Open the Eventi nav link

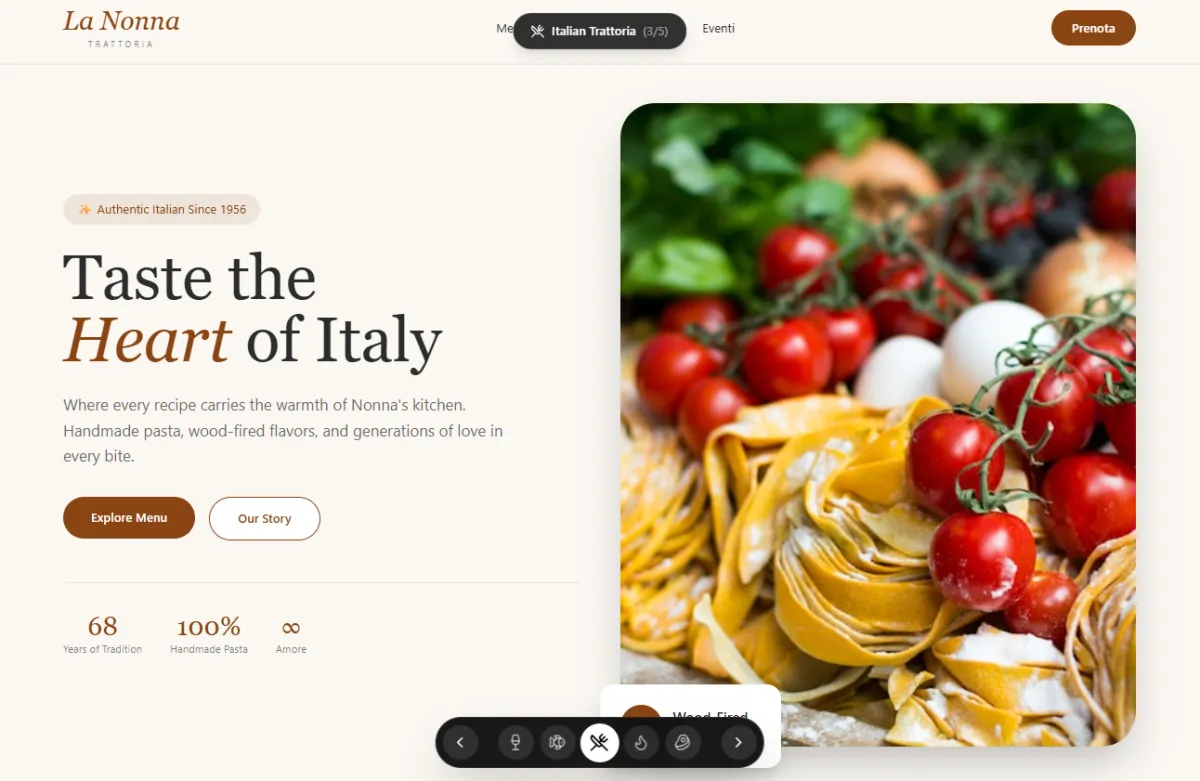click(718, 29)
